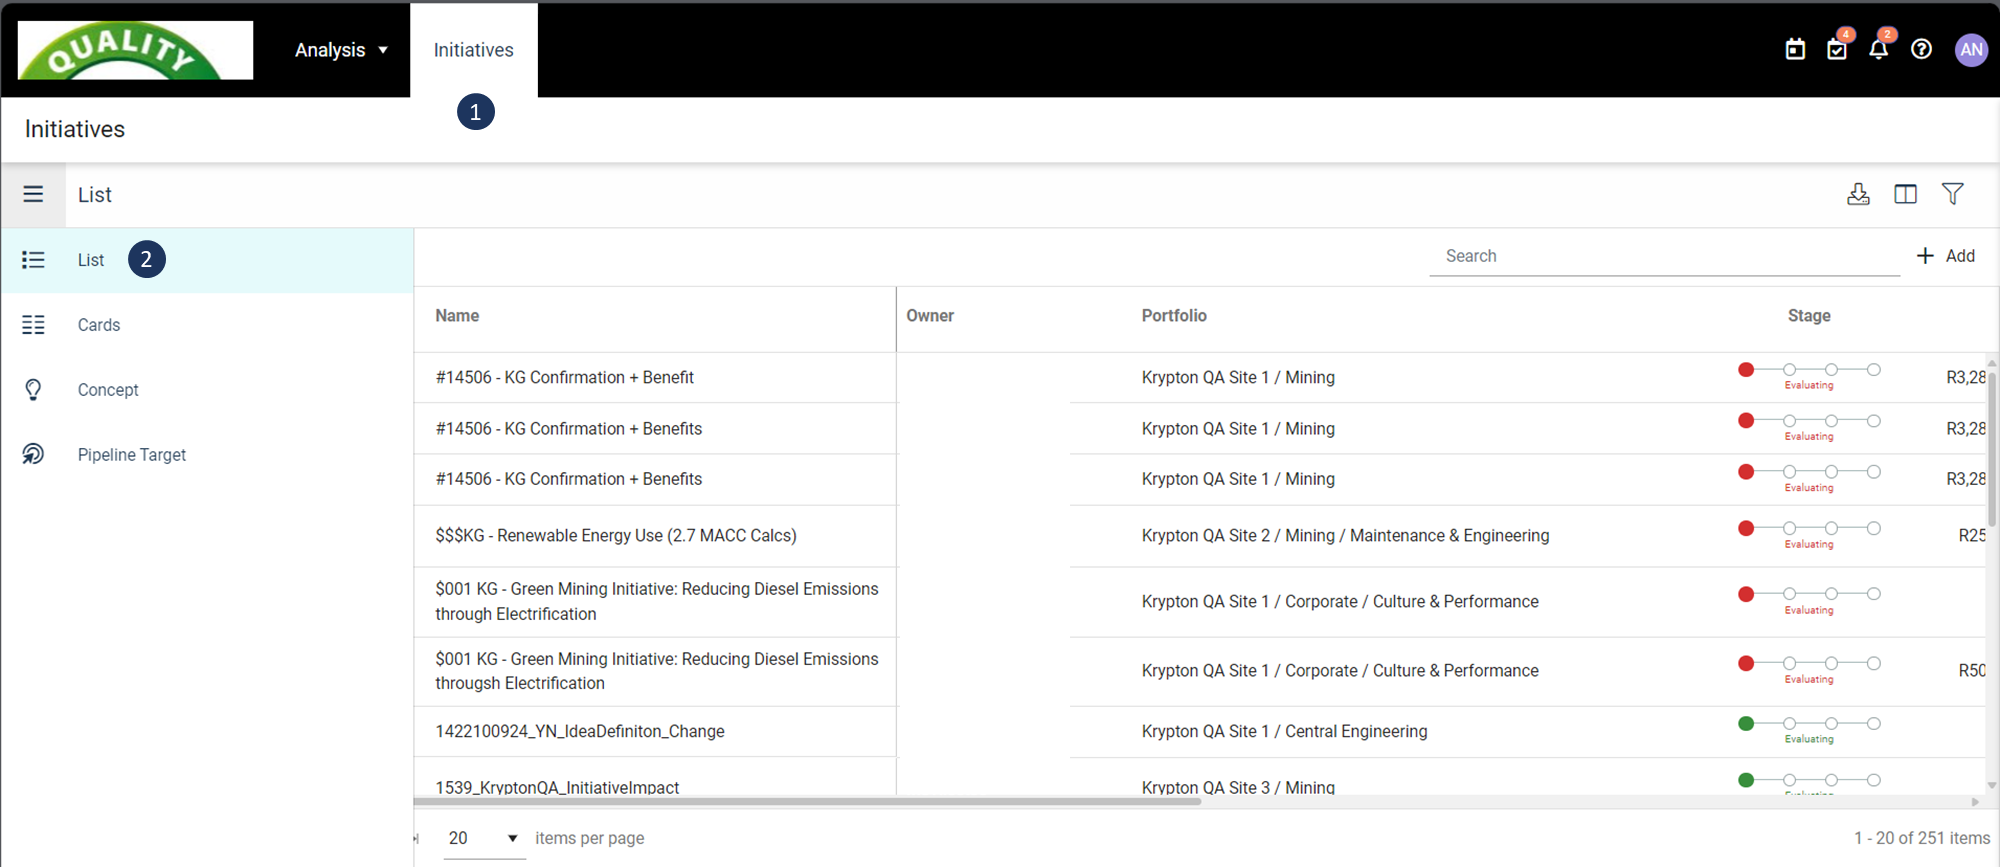2000x867 pixels.
Task: Click the List view icon in sidebar
Action: 33,260
